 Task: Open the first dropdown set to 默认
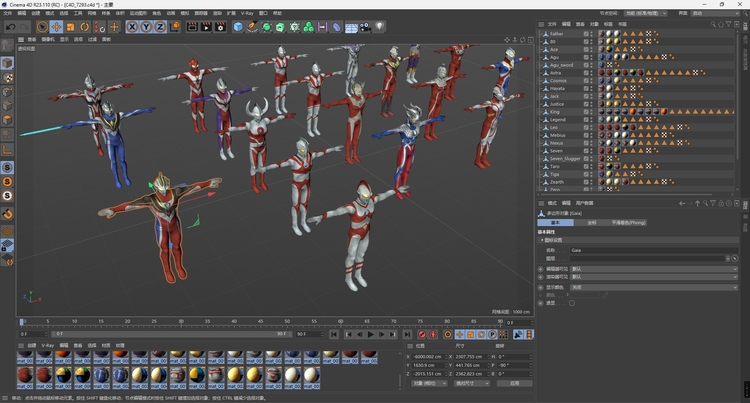(x=654, y=269)
